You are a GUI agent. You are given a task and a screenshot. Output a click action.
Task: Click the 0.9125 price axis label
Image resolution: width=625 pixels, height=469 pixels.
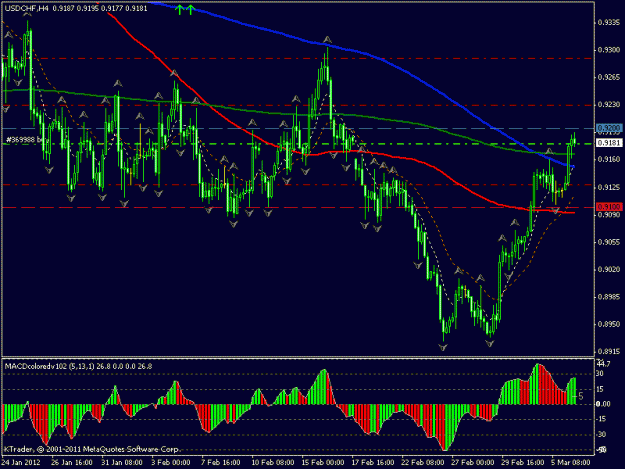[609, 187]
